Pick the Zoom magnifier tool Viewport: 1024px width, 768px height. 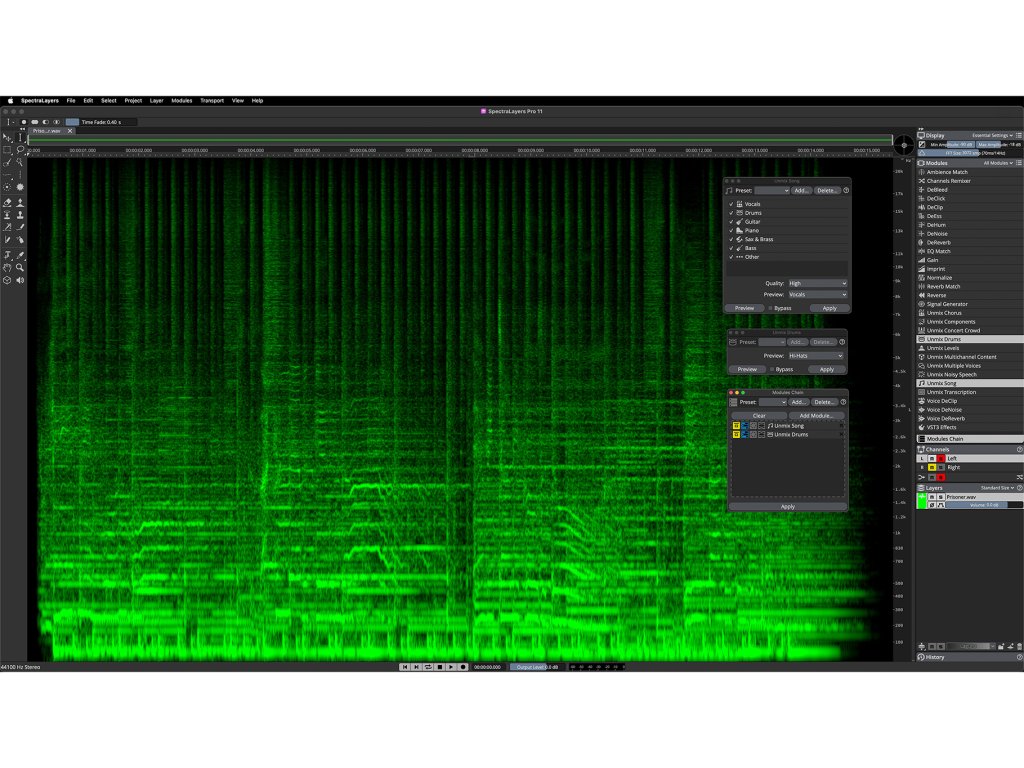pyautogui.click(x=20, y=268)
